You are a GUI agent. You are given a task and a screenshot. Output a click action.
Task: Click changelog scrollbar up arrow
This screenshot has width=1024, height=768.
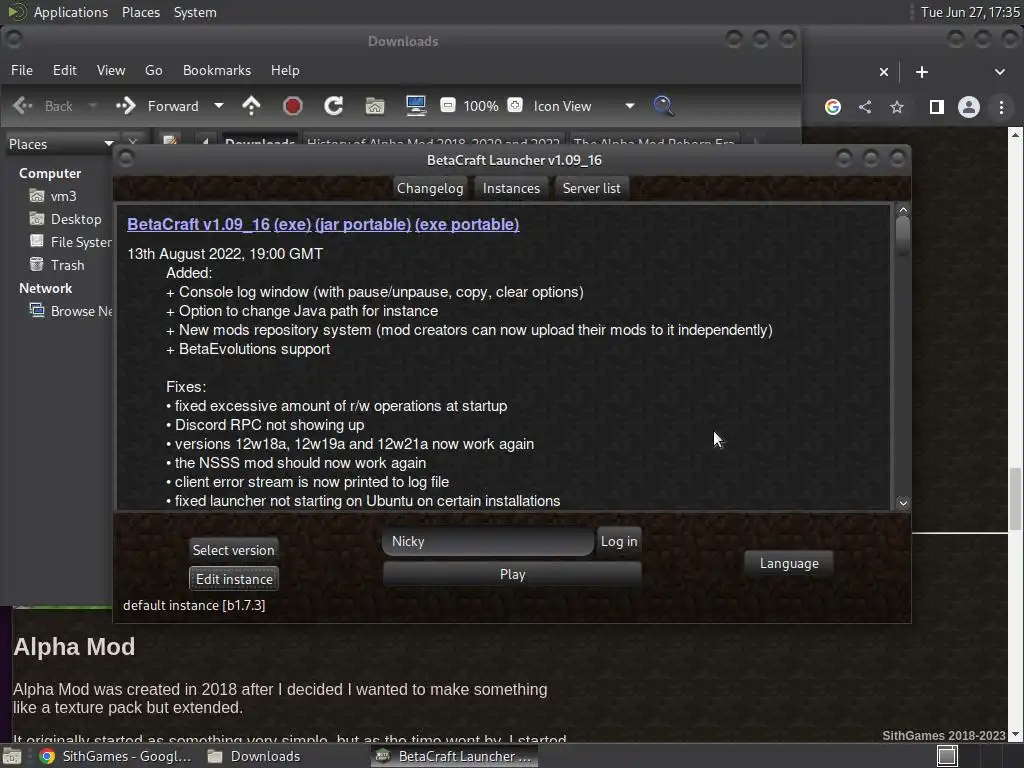(x=903, y=210)
